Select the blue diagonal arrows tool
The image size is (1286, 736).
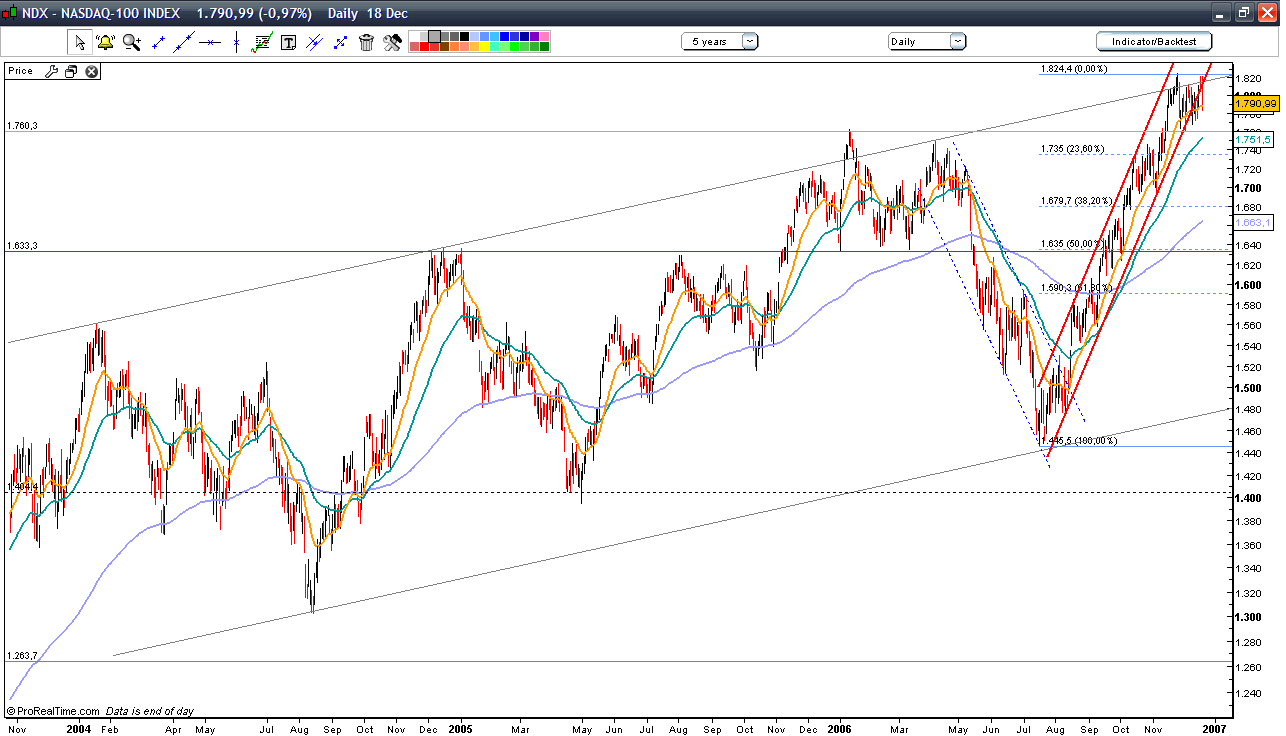340,42
